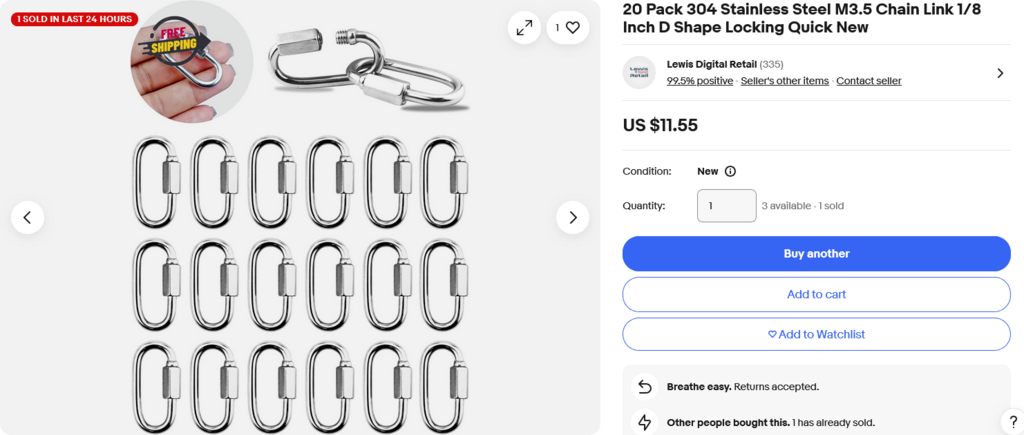The width and height of the screenshot is (1024, 435).
Task: Focus the Quantity input field
Action: click(726, 206)
